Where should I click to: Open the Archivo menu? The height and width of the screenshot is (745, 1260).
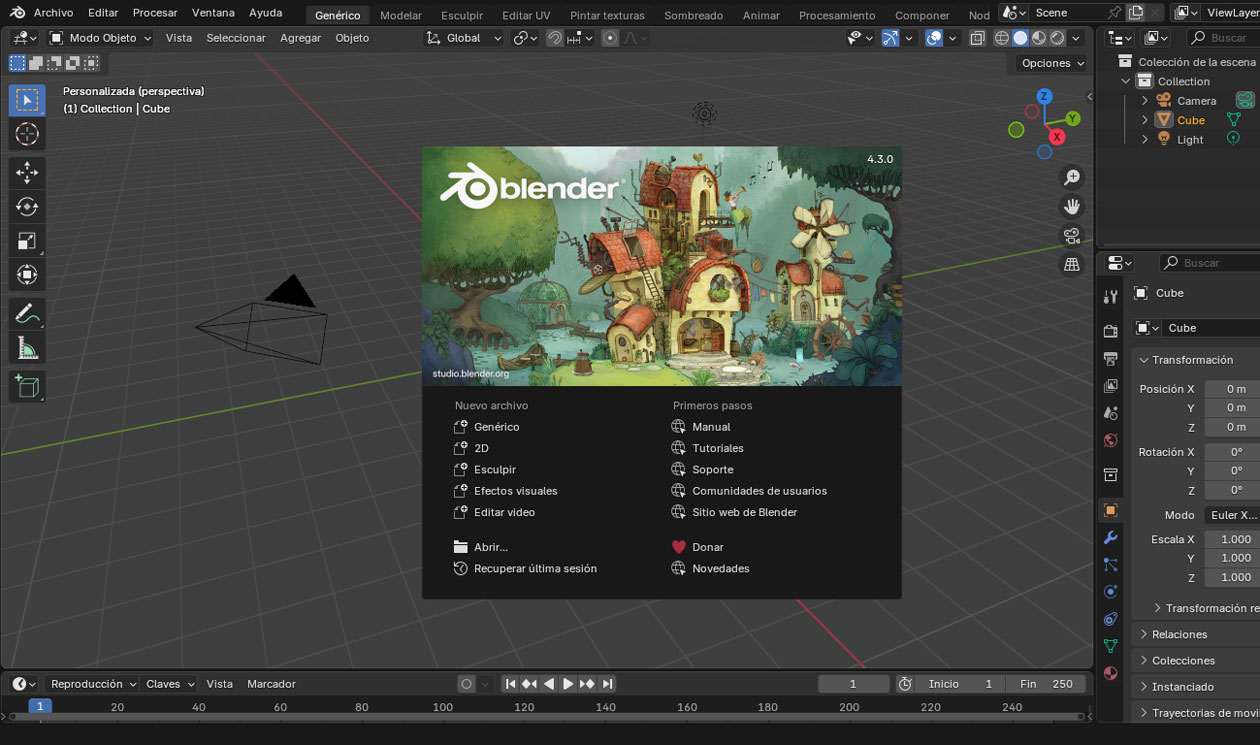53,13
